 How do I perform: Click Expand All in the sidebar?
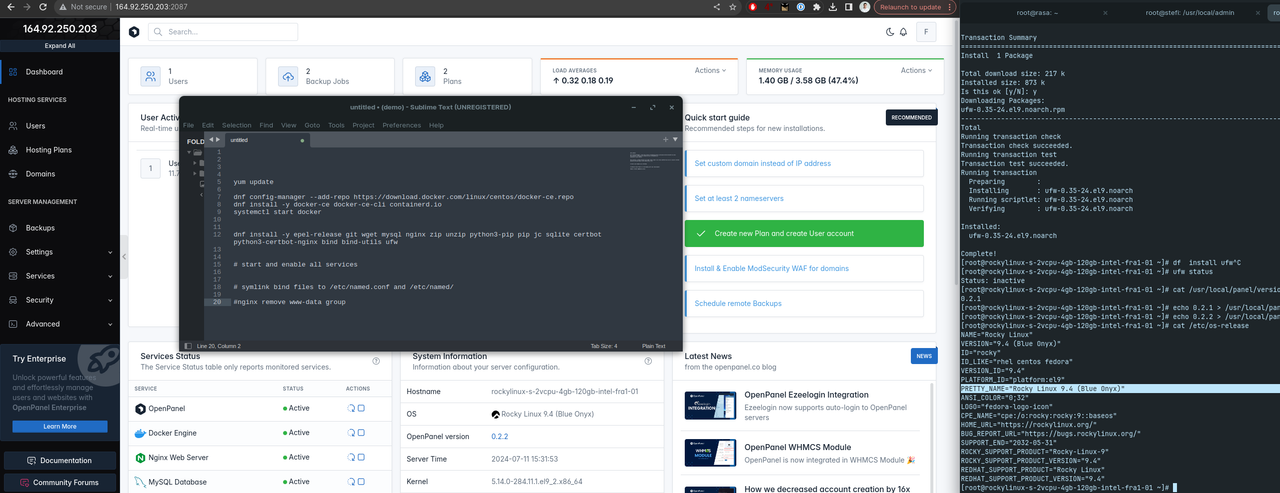[x=60, y=46]
